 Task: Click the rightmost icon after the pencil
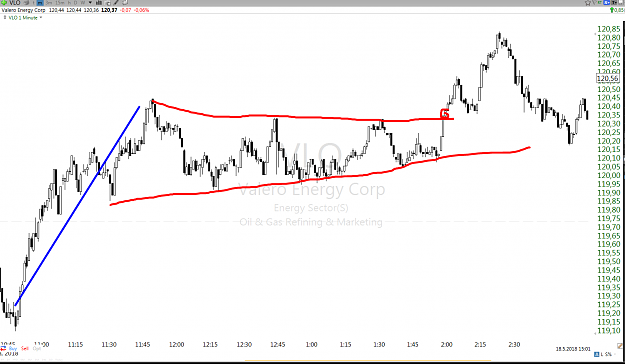pos(125,2)
